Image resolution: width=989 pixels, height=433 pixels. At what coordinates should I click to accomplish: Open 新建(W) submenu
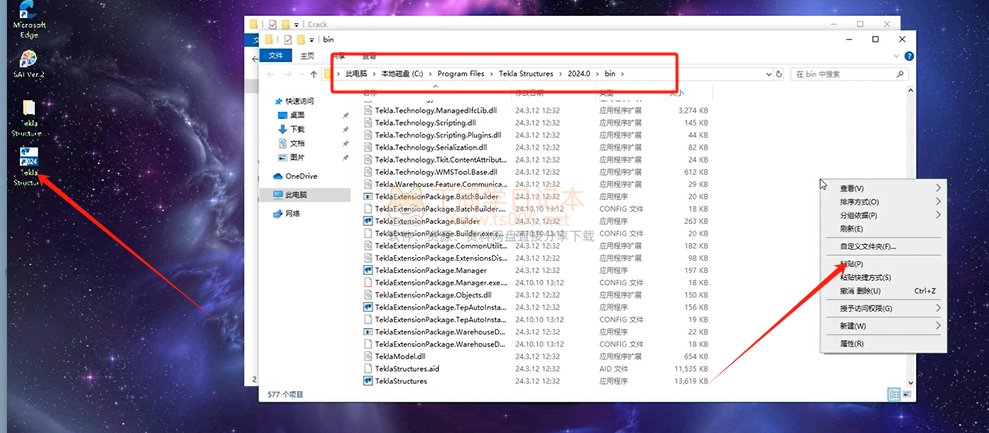coord(882,326)
